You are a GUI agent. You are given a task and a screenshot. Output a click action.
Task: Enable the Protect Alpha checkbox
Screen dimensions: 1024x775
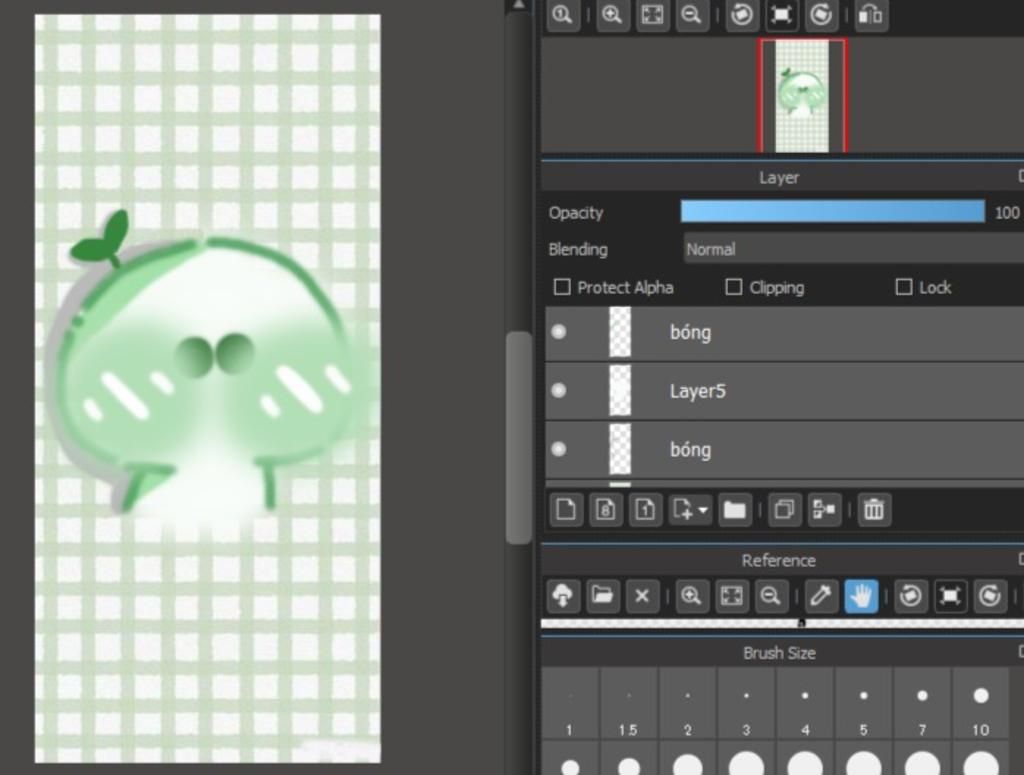[x=562, y=287]
